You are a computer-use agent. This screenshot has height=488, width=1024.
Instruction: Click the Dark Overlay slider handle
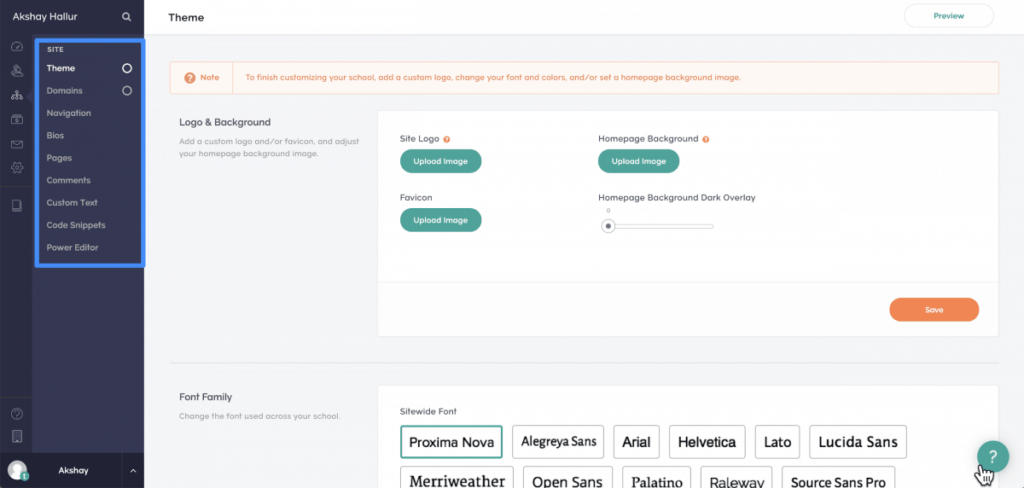tap(608, 227)
